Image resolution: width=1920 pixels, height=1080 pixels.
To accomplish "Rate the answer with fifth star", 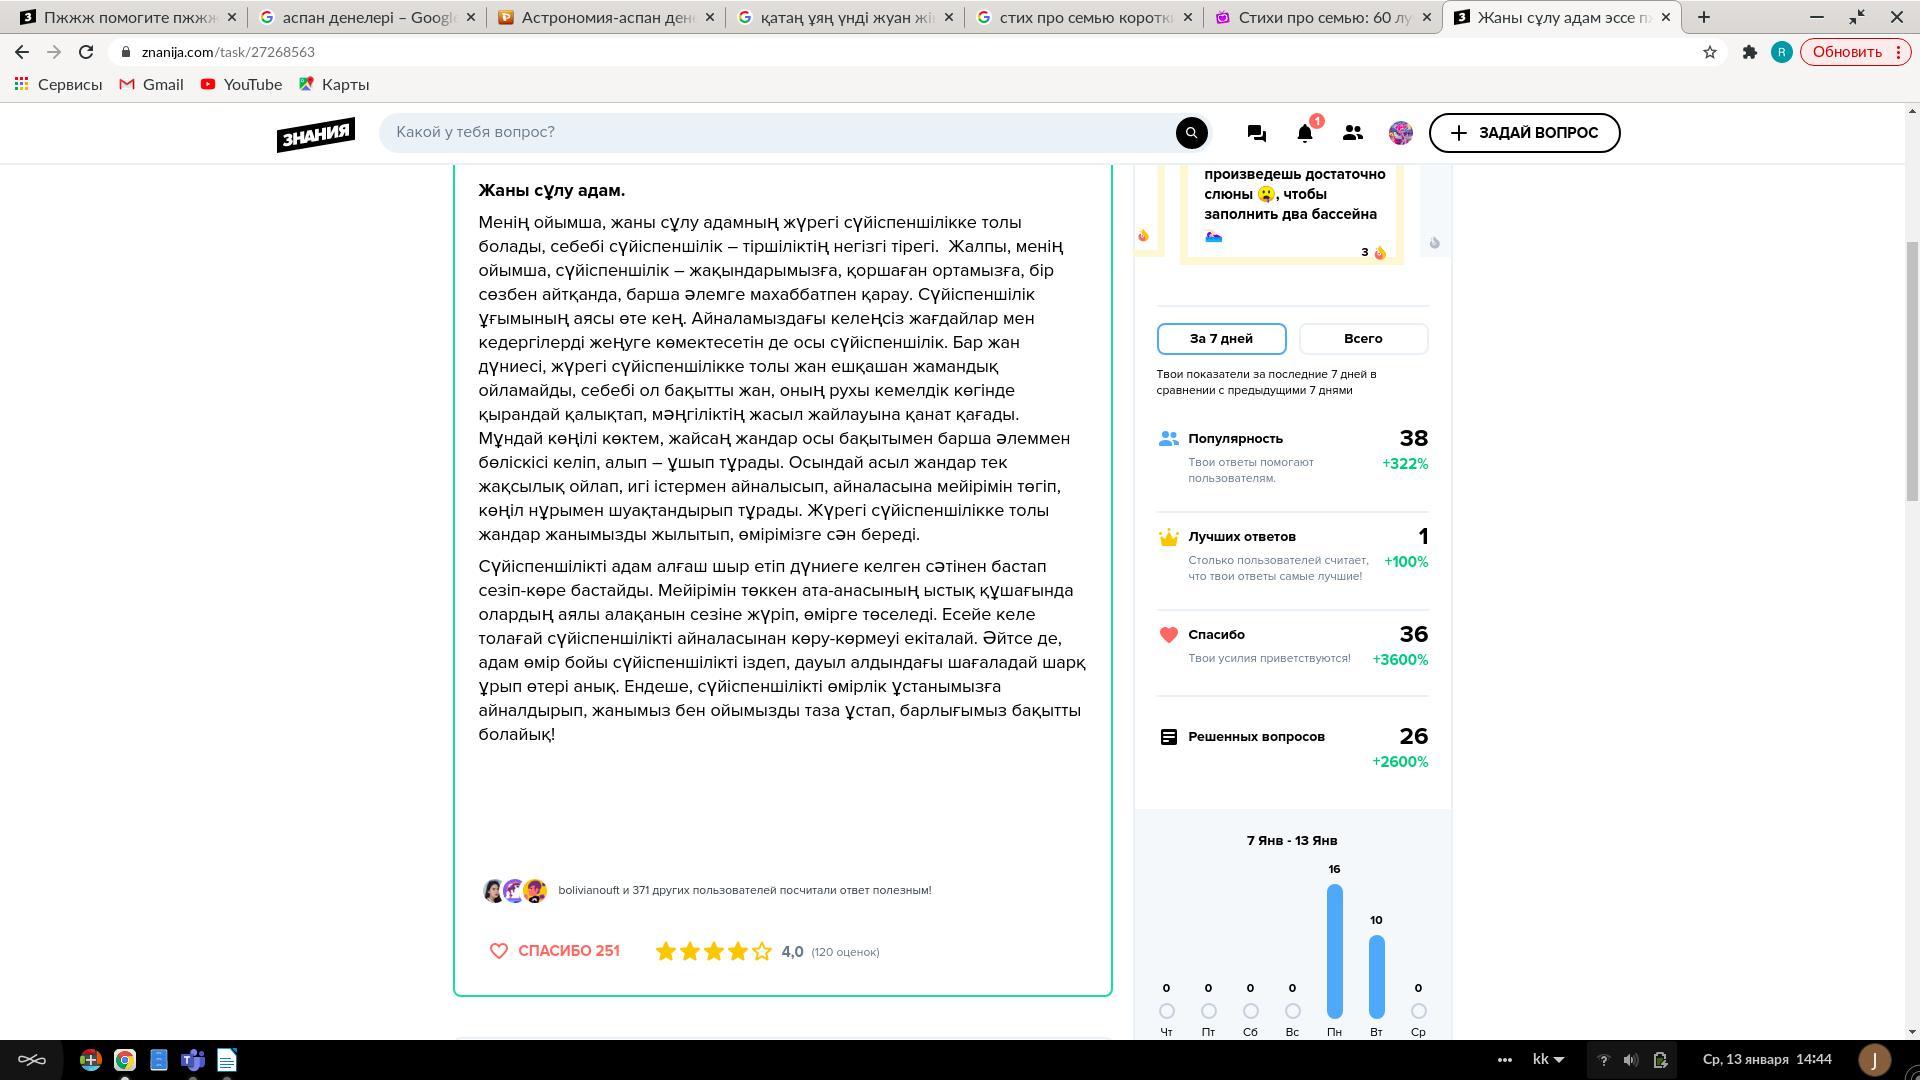I will (x=762, y=952).
